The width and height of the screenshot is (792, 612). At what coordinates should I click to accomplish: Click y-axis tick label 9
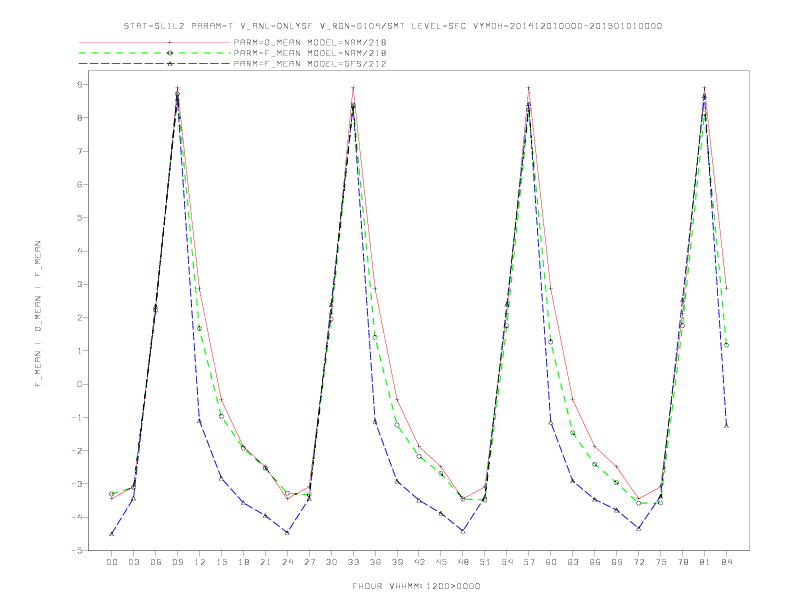pos(79,84)
